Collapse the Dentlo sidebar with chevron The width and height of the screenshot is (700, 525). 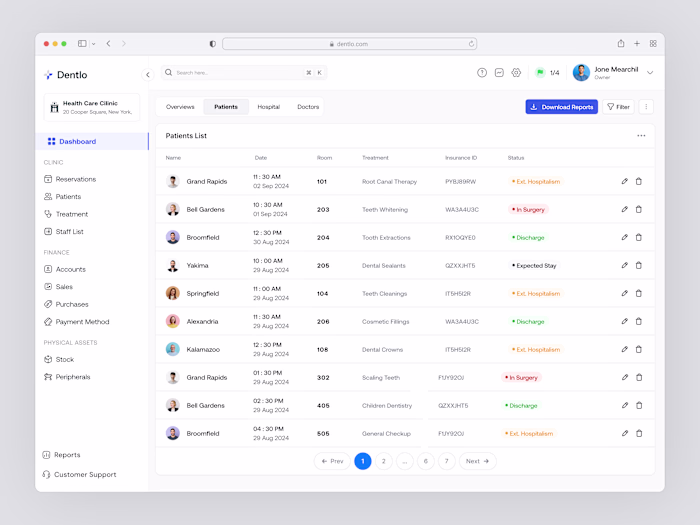tap(148, 75)
